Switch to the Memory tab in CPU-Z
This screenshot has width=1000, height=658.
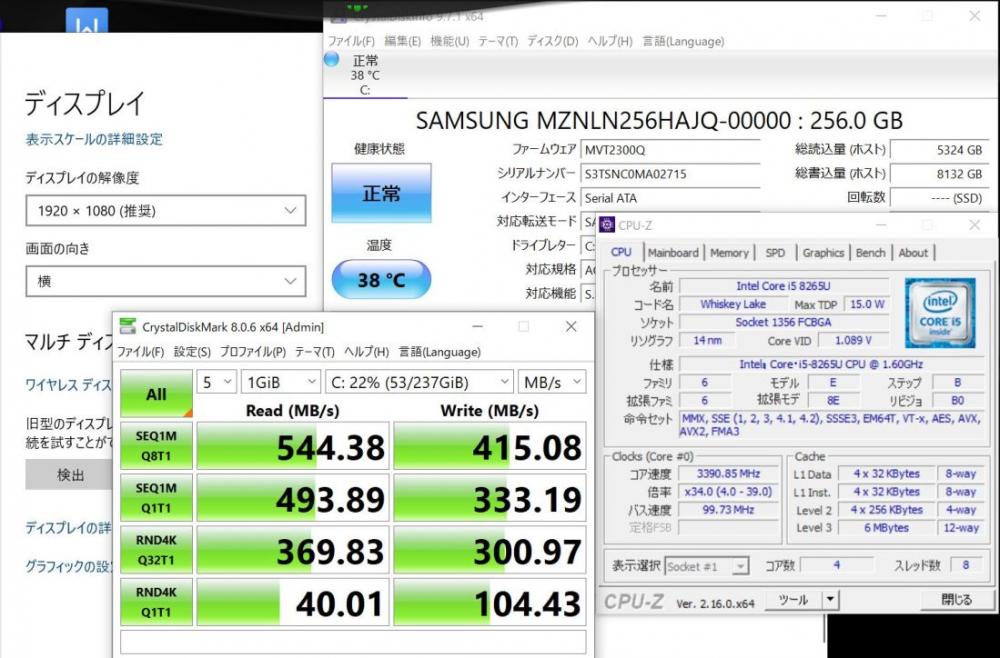click(x=729, y=252)
